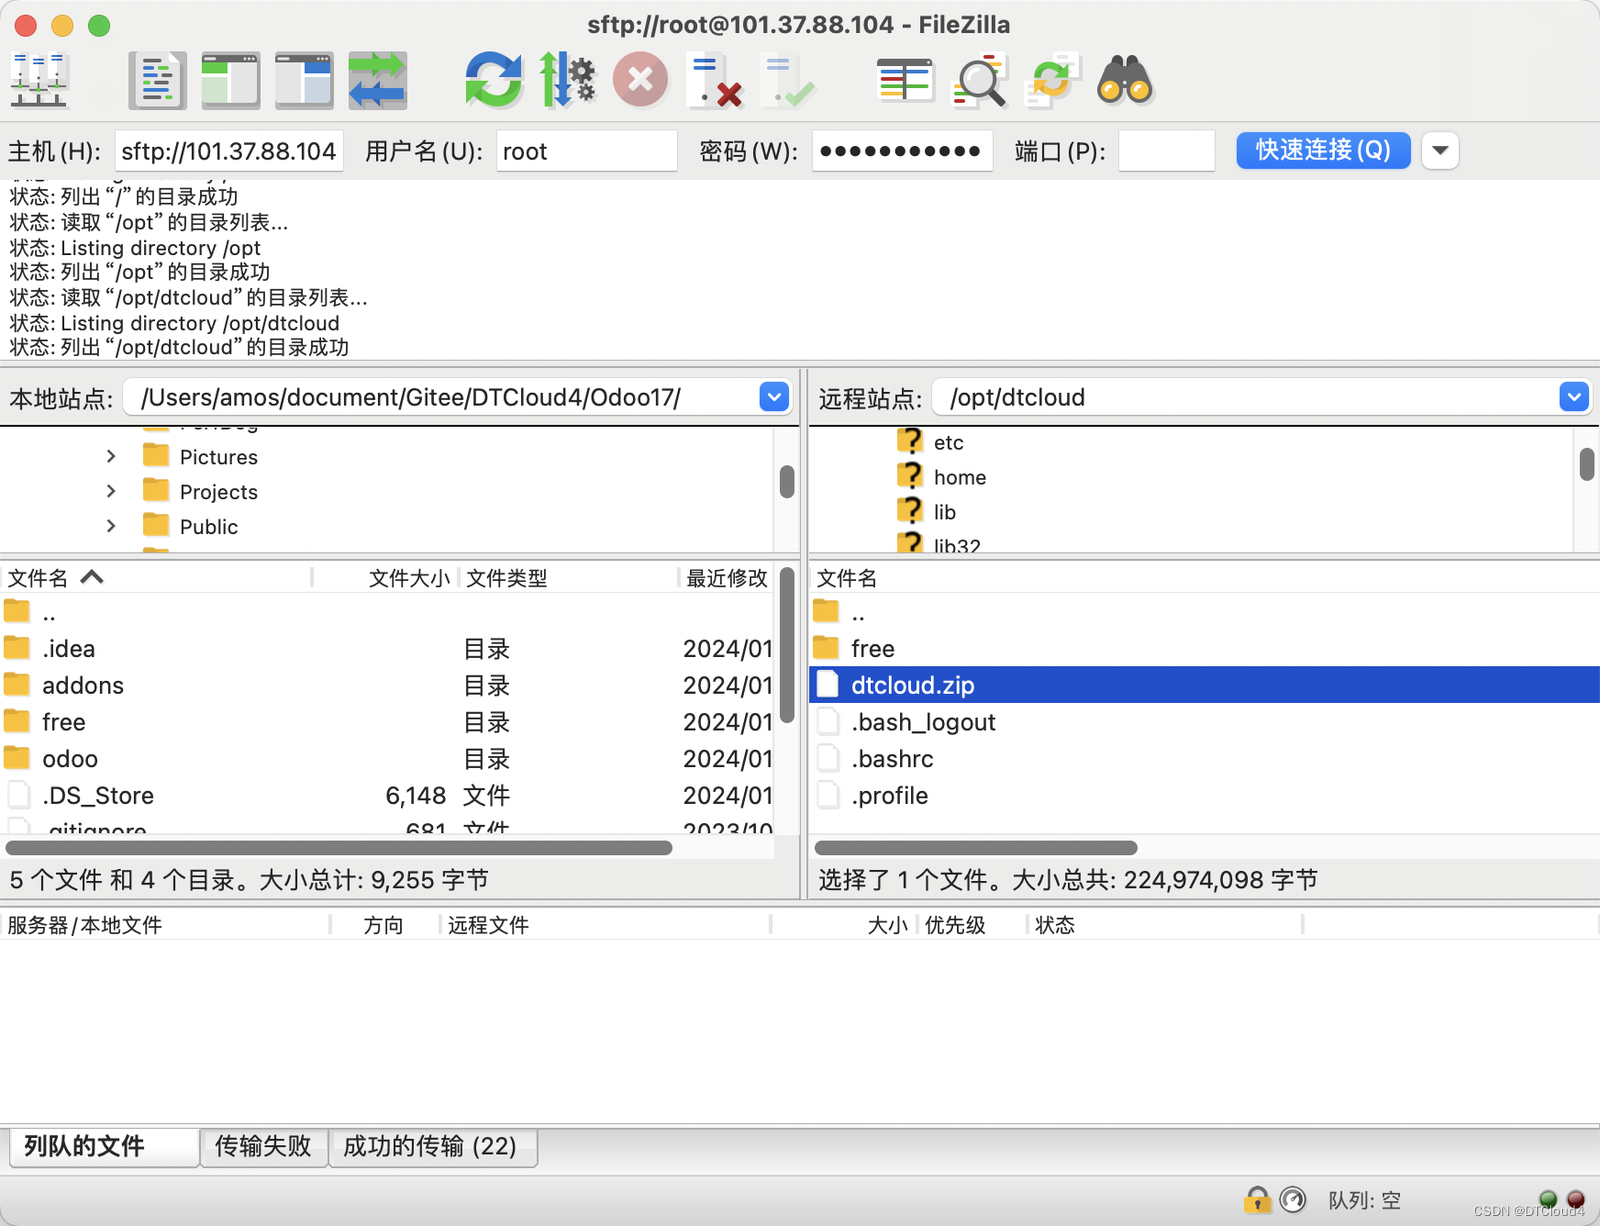The height and width of the screenshot is (1226, 1600).
Task: Show the local directory tree pane
Action: click(x=231, y=80)
